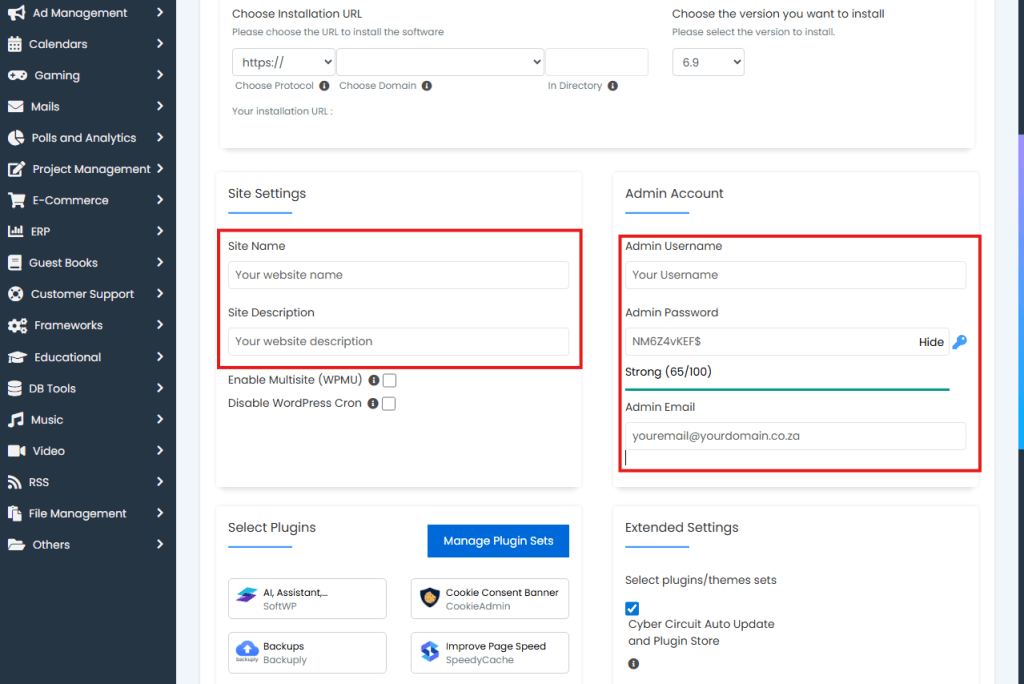Click Hide to conceal admin password
This screenshot has width=1024, height=684.
pyautogui.click(x=931, y=342)
